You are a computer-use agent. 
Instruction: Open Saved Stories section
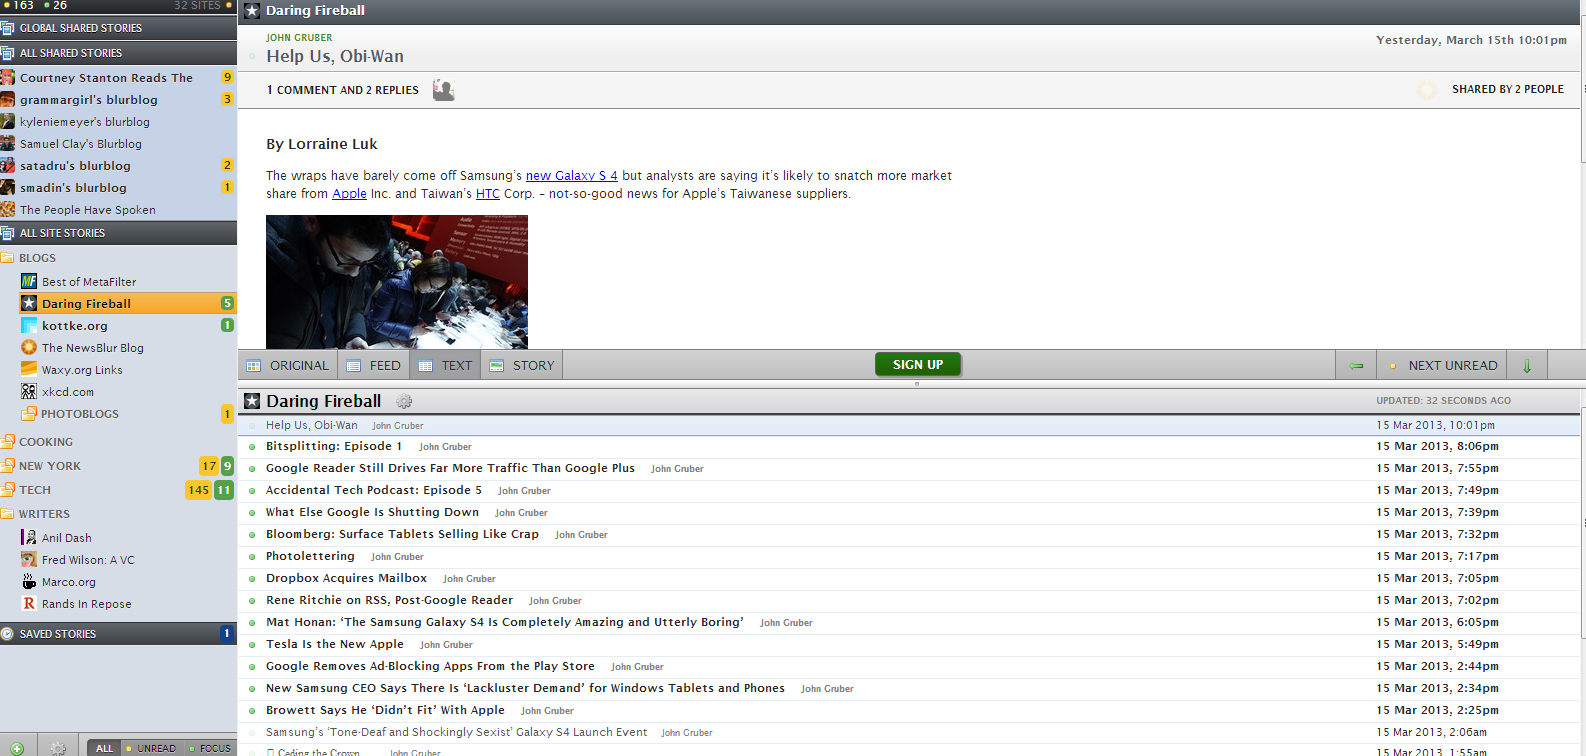pyautogui.click(x=118, y=633)
